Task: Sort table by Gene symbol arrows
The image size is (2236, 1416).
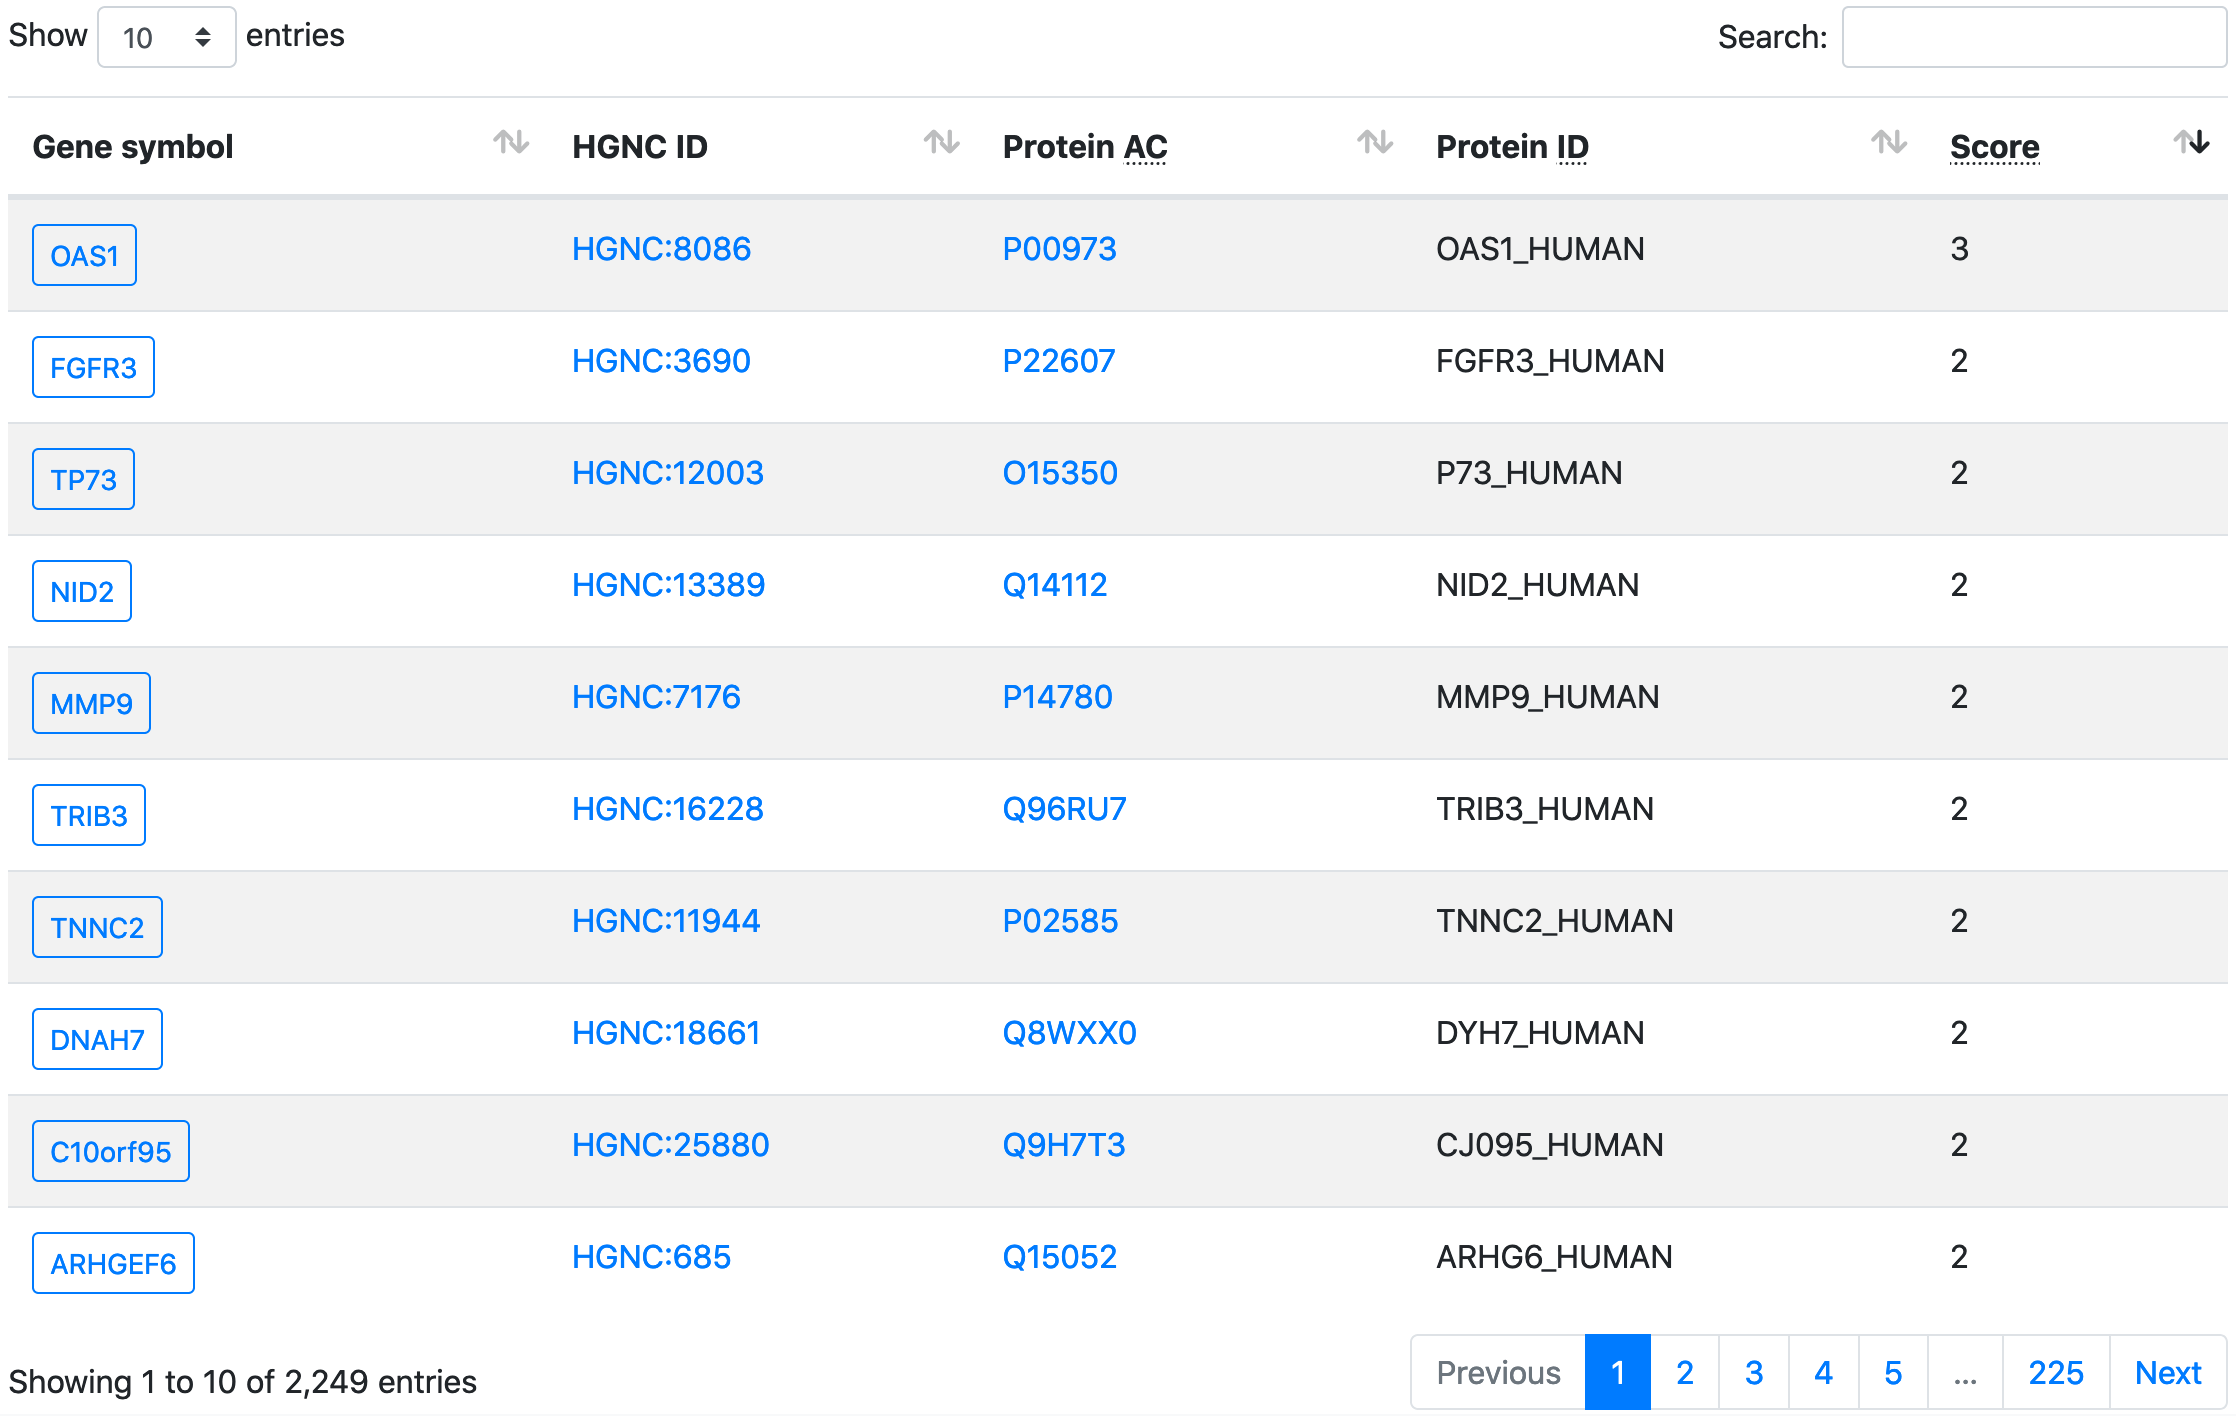Action: [511, 143]
